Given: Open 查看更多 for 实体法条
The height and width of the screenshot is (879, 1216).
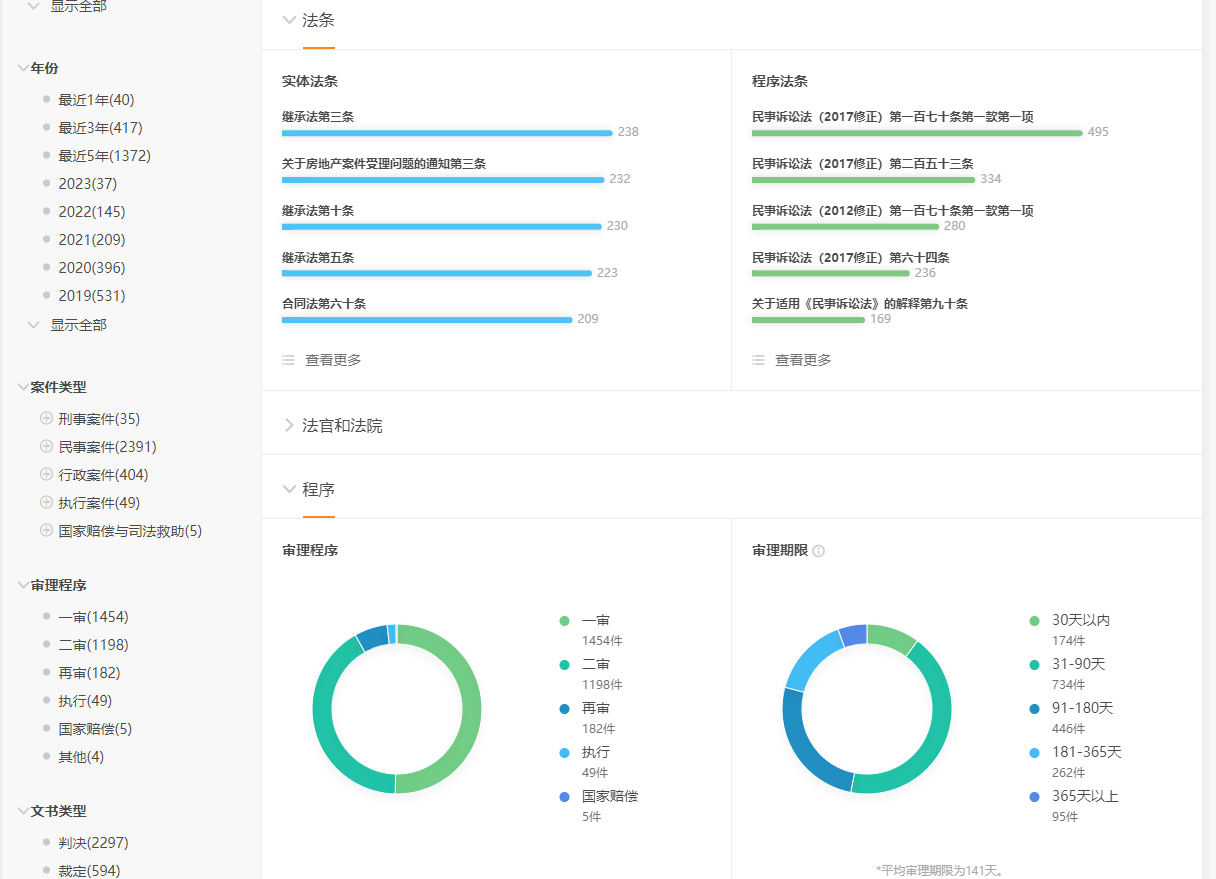Looking at the screenshot, I should tap(333, 360).
